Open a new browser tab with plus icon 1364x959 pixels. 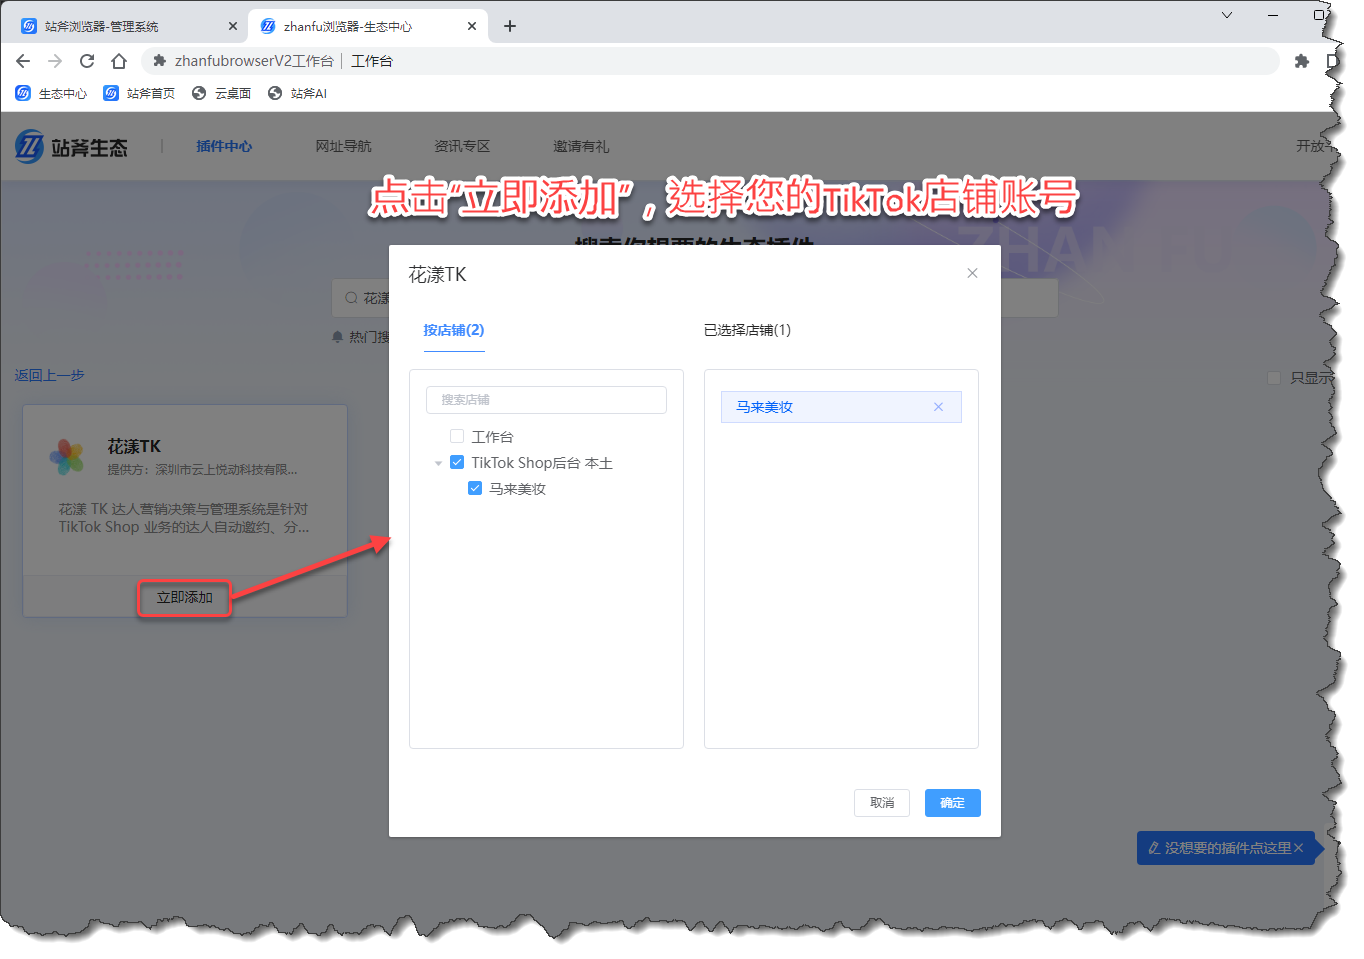click(x=510, y=26)
